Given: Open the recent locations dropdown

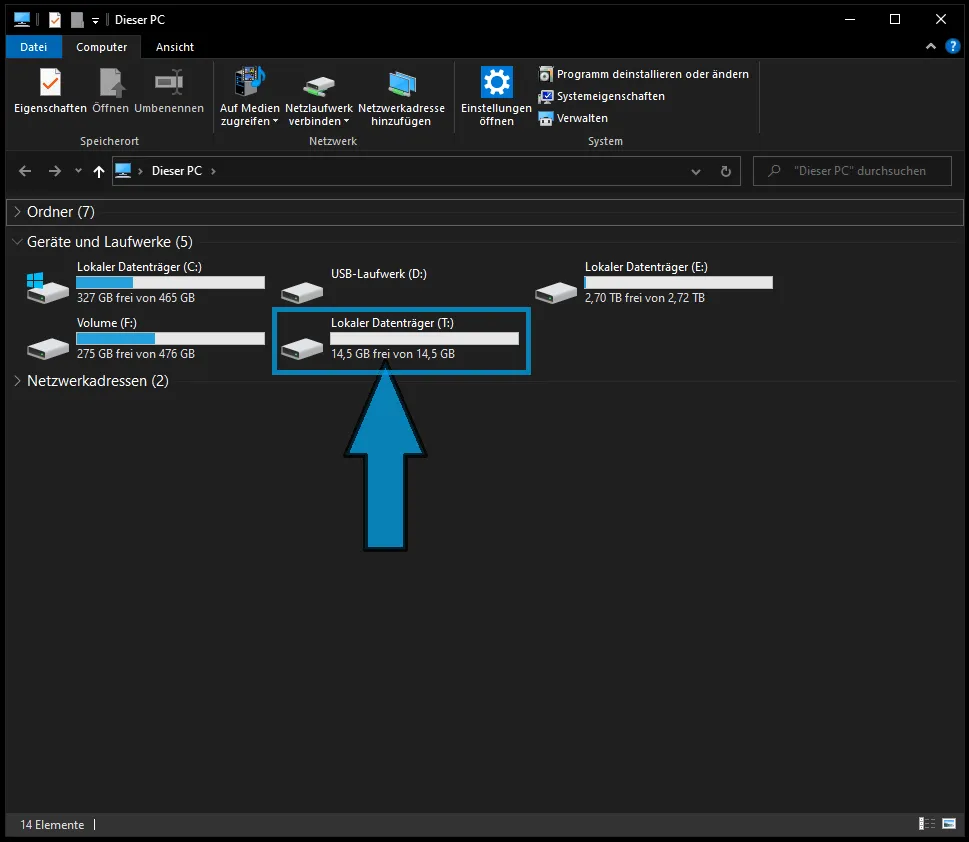Looking at the screenshot, I should 78,171.
